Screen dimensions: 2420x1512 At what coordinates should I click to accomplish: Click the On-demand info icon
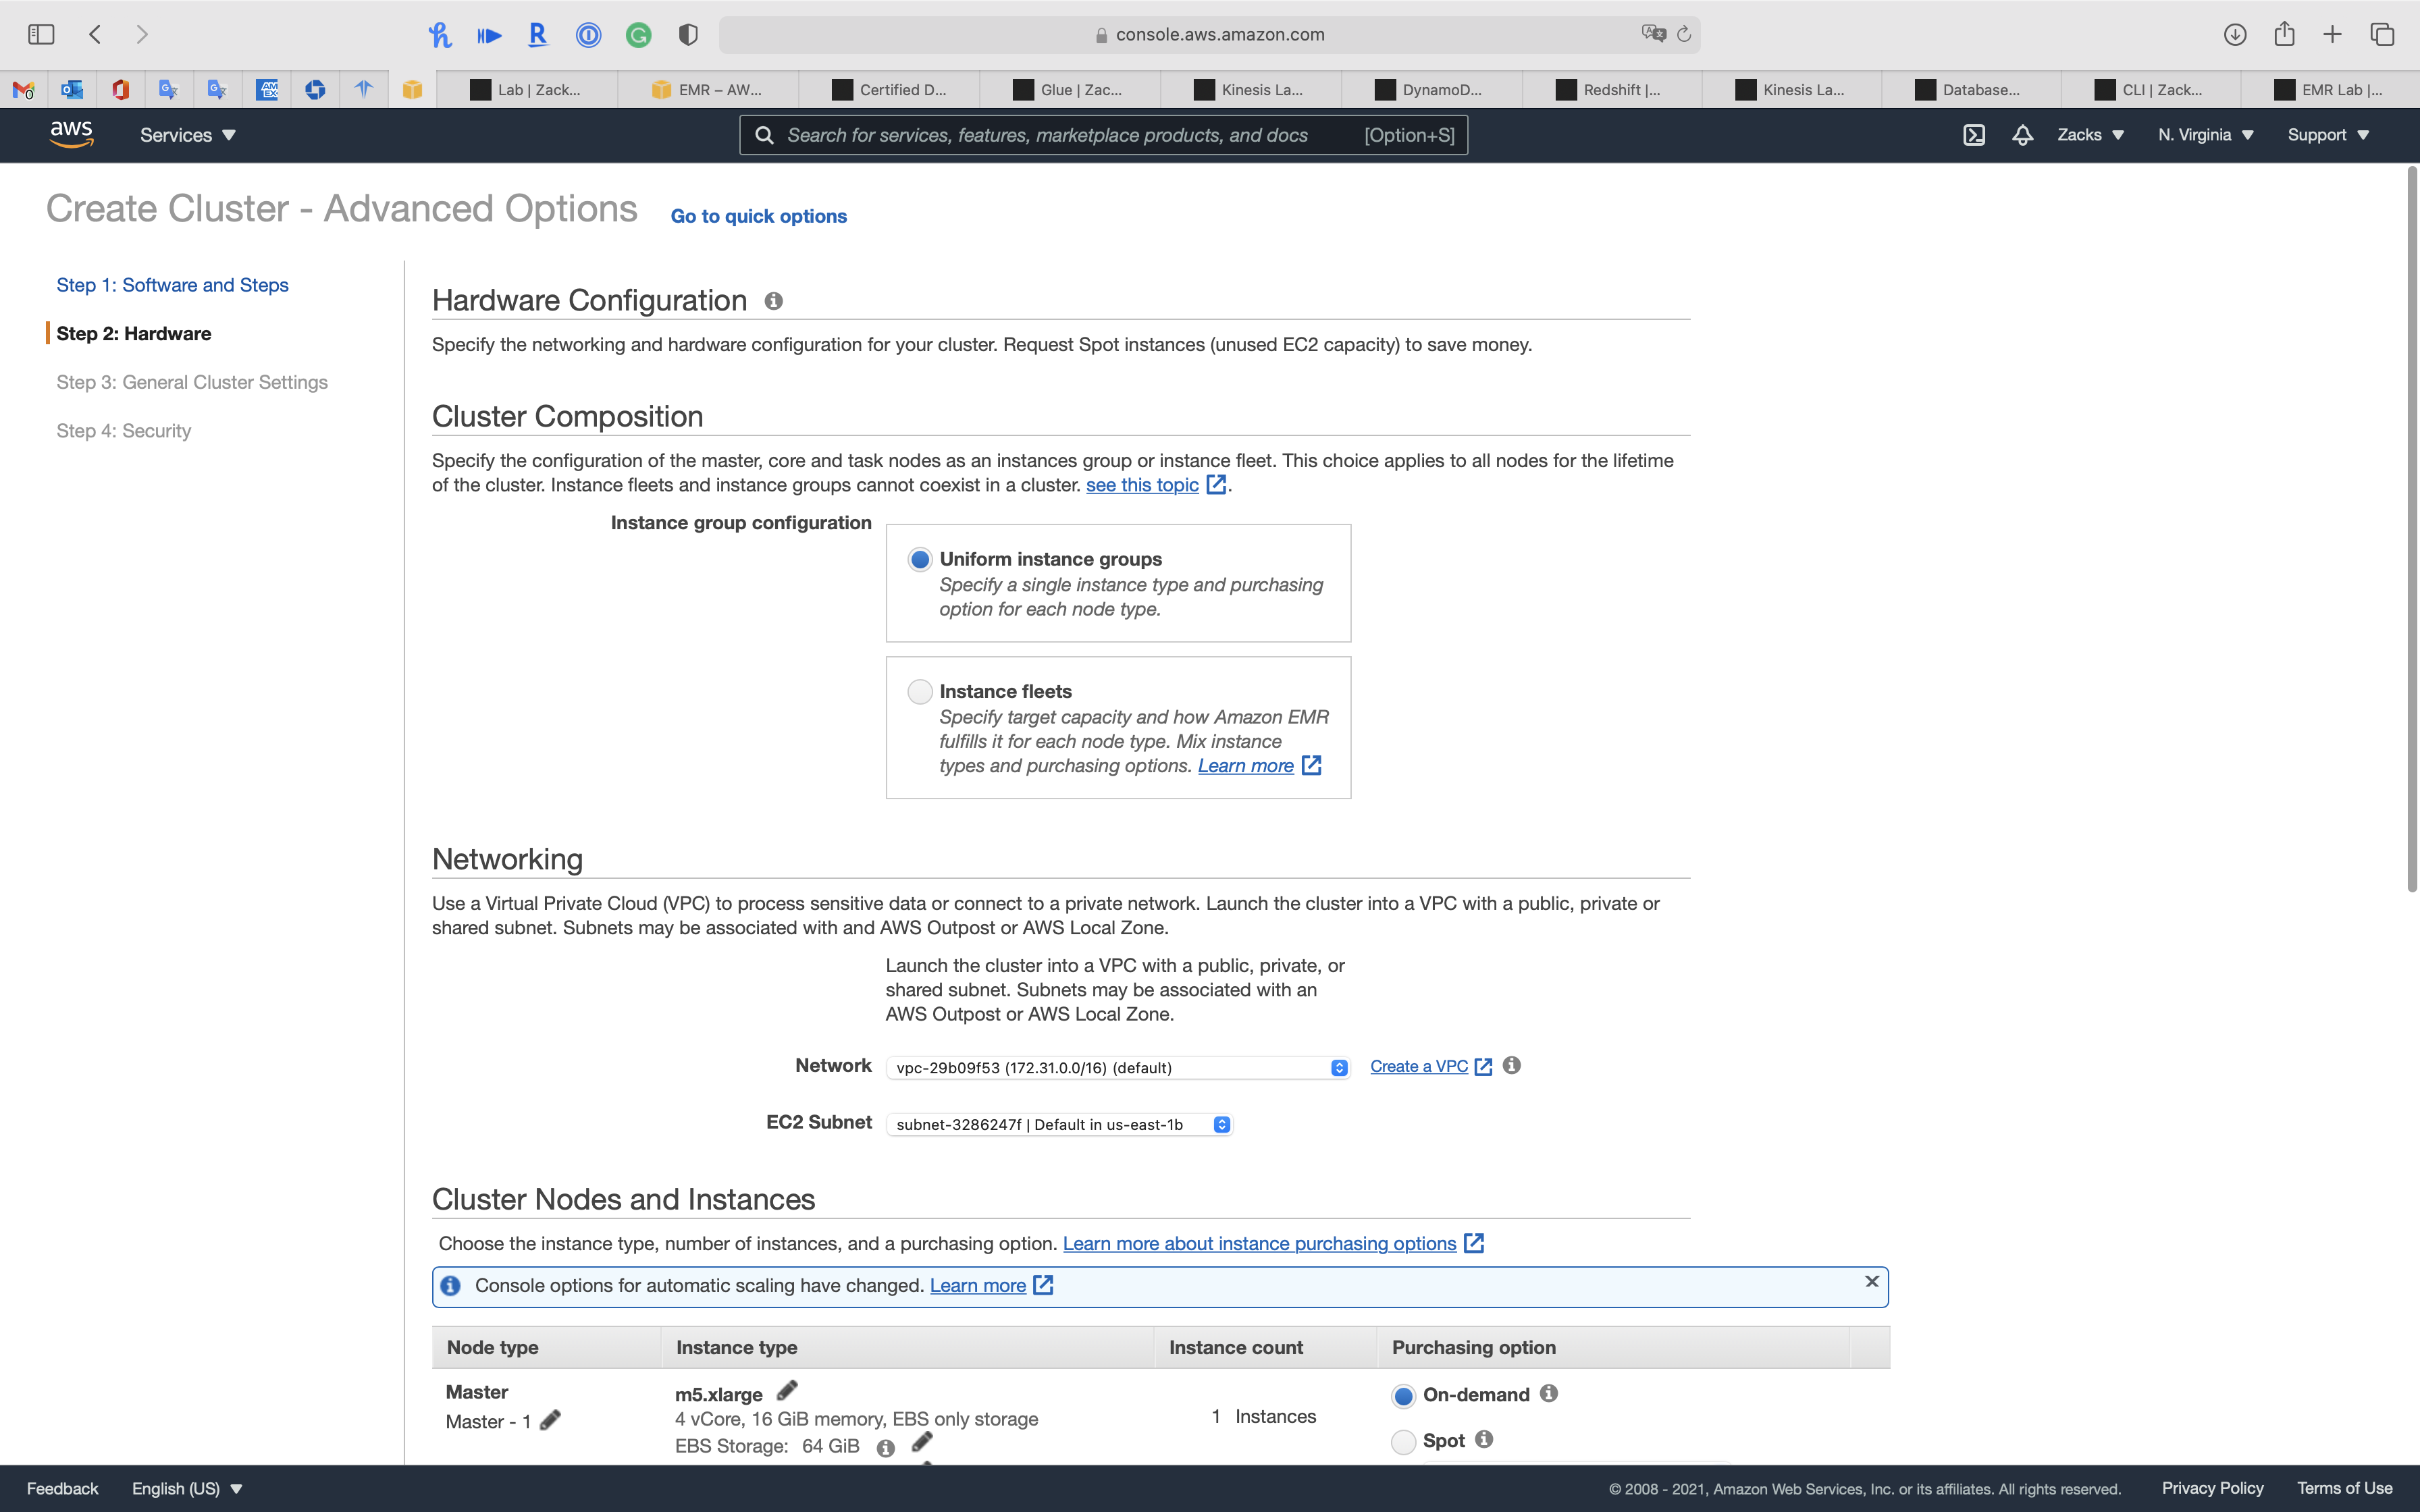[1549, 1393]
